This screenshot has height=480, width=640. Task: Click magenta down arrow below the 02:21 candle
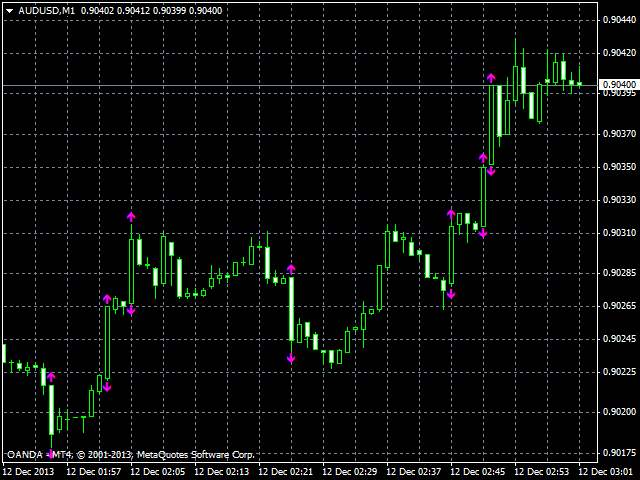click(x=291, y=358)
